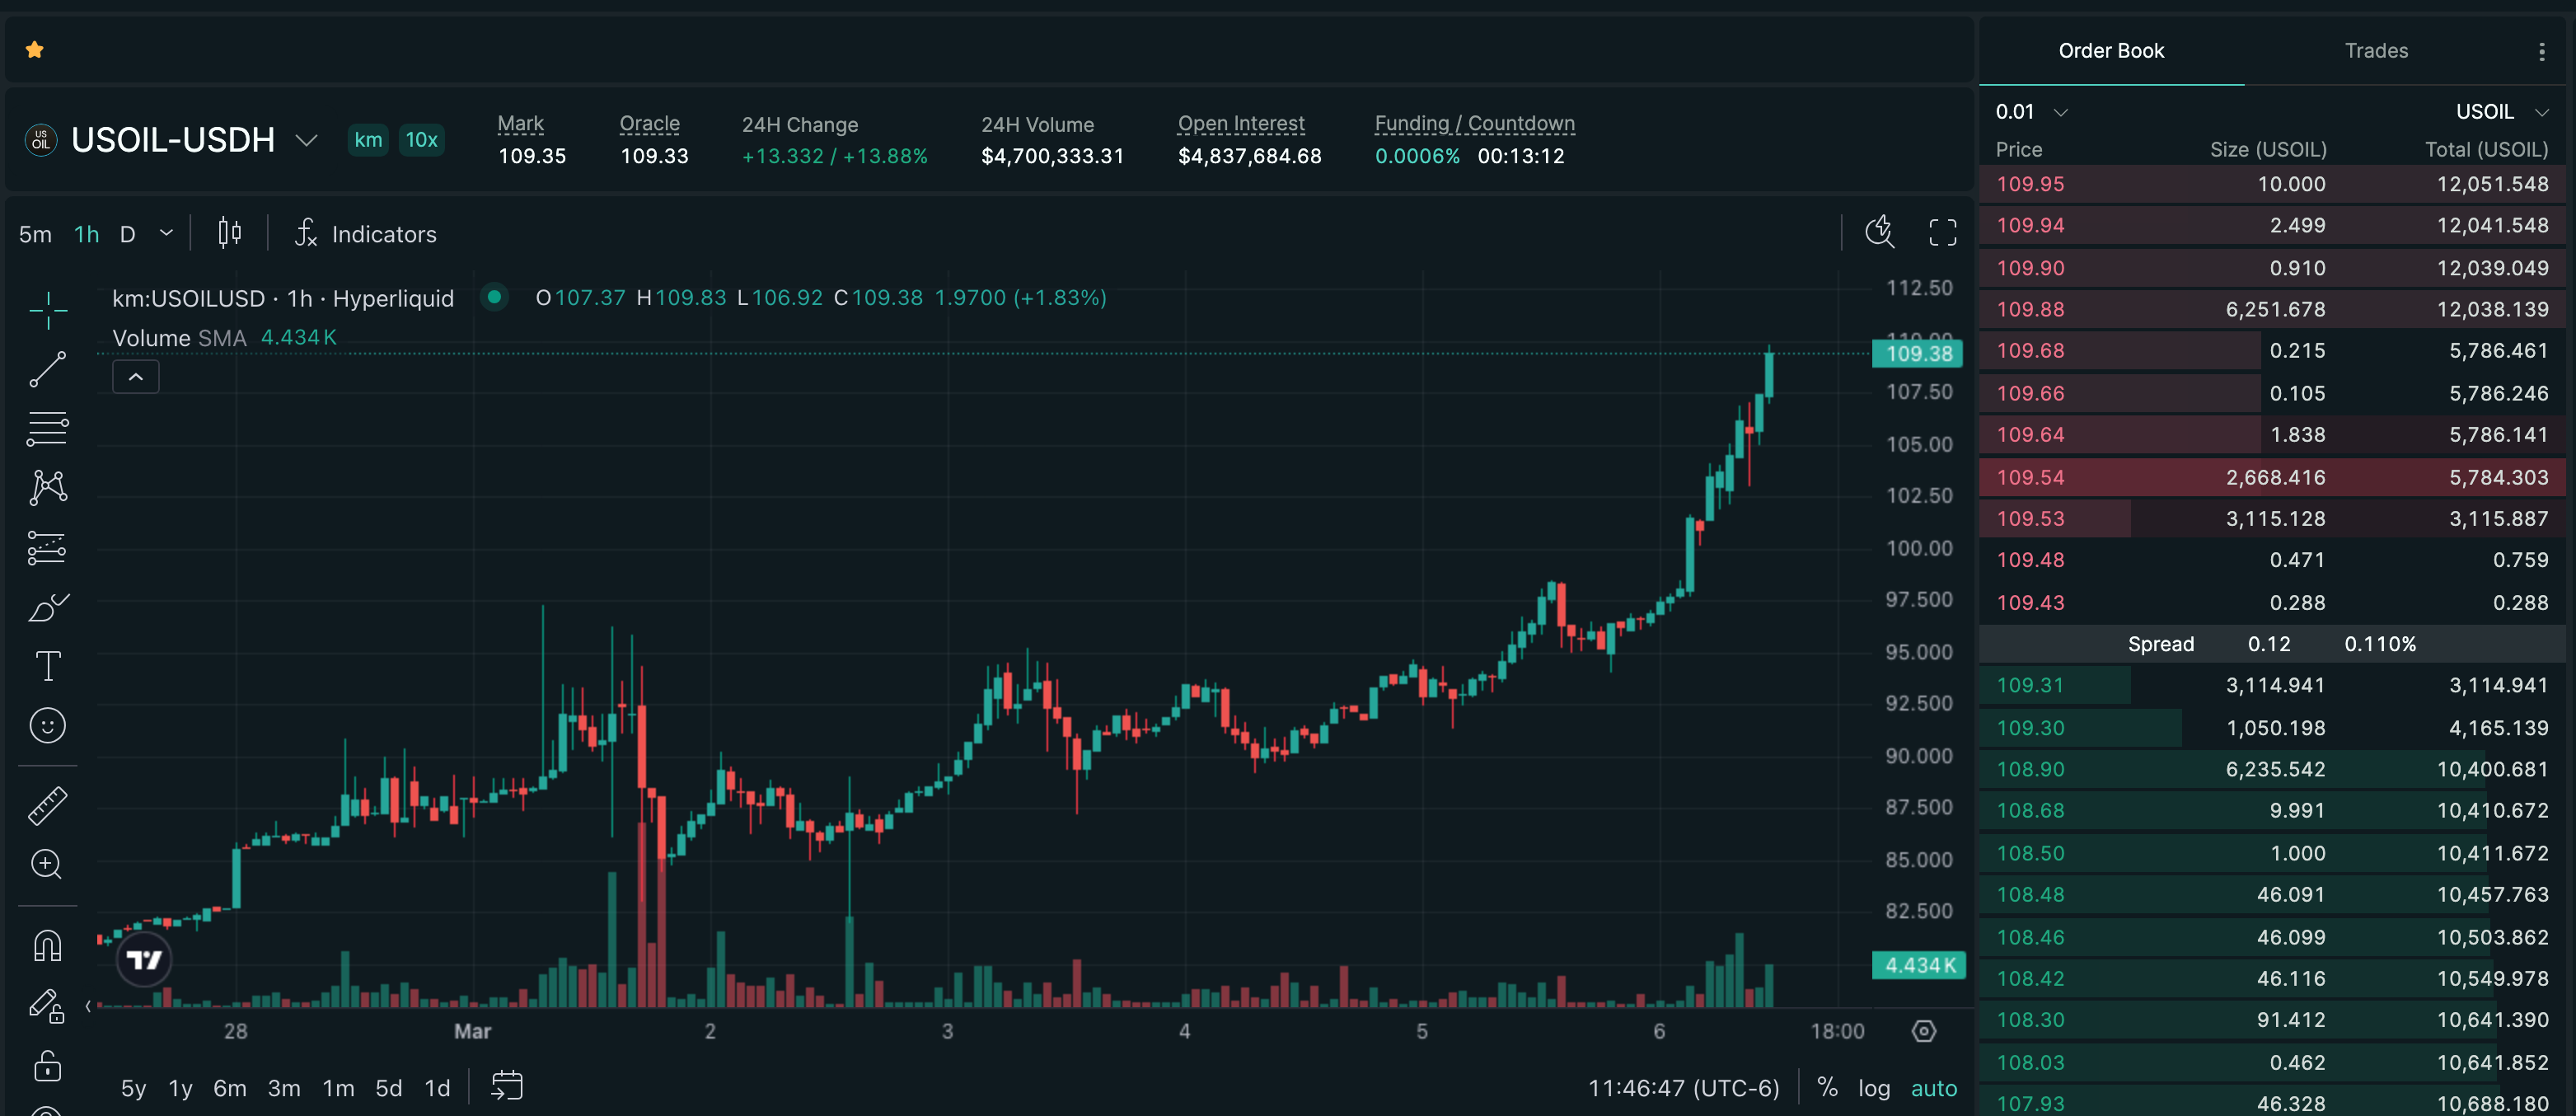Select the ruler measure tool
Image resolution: width=2576 pixels, height=1116 pixels.
click(47, 806)
